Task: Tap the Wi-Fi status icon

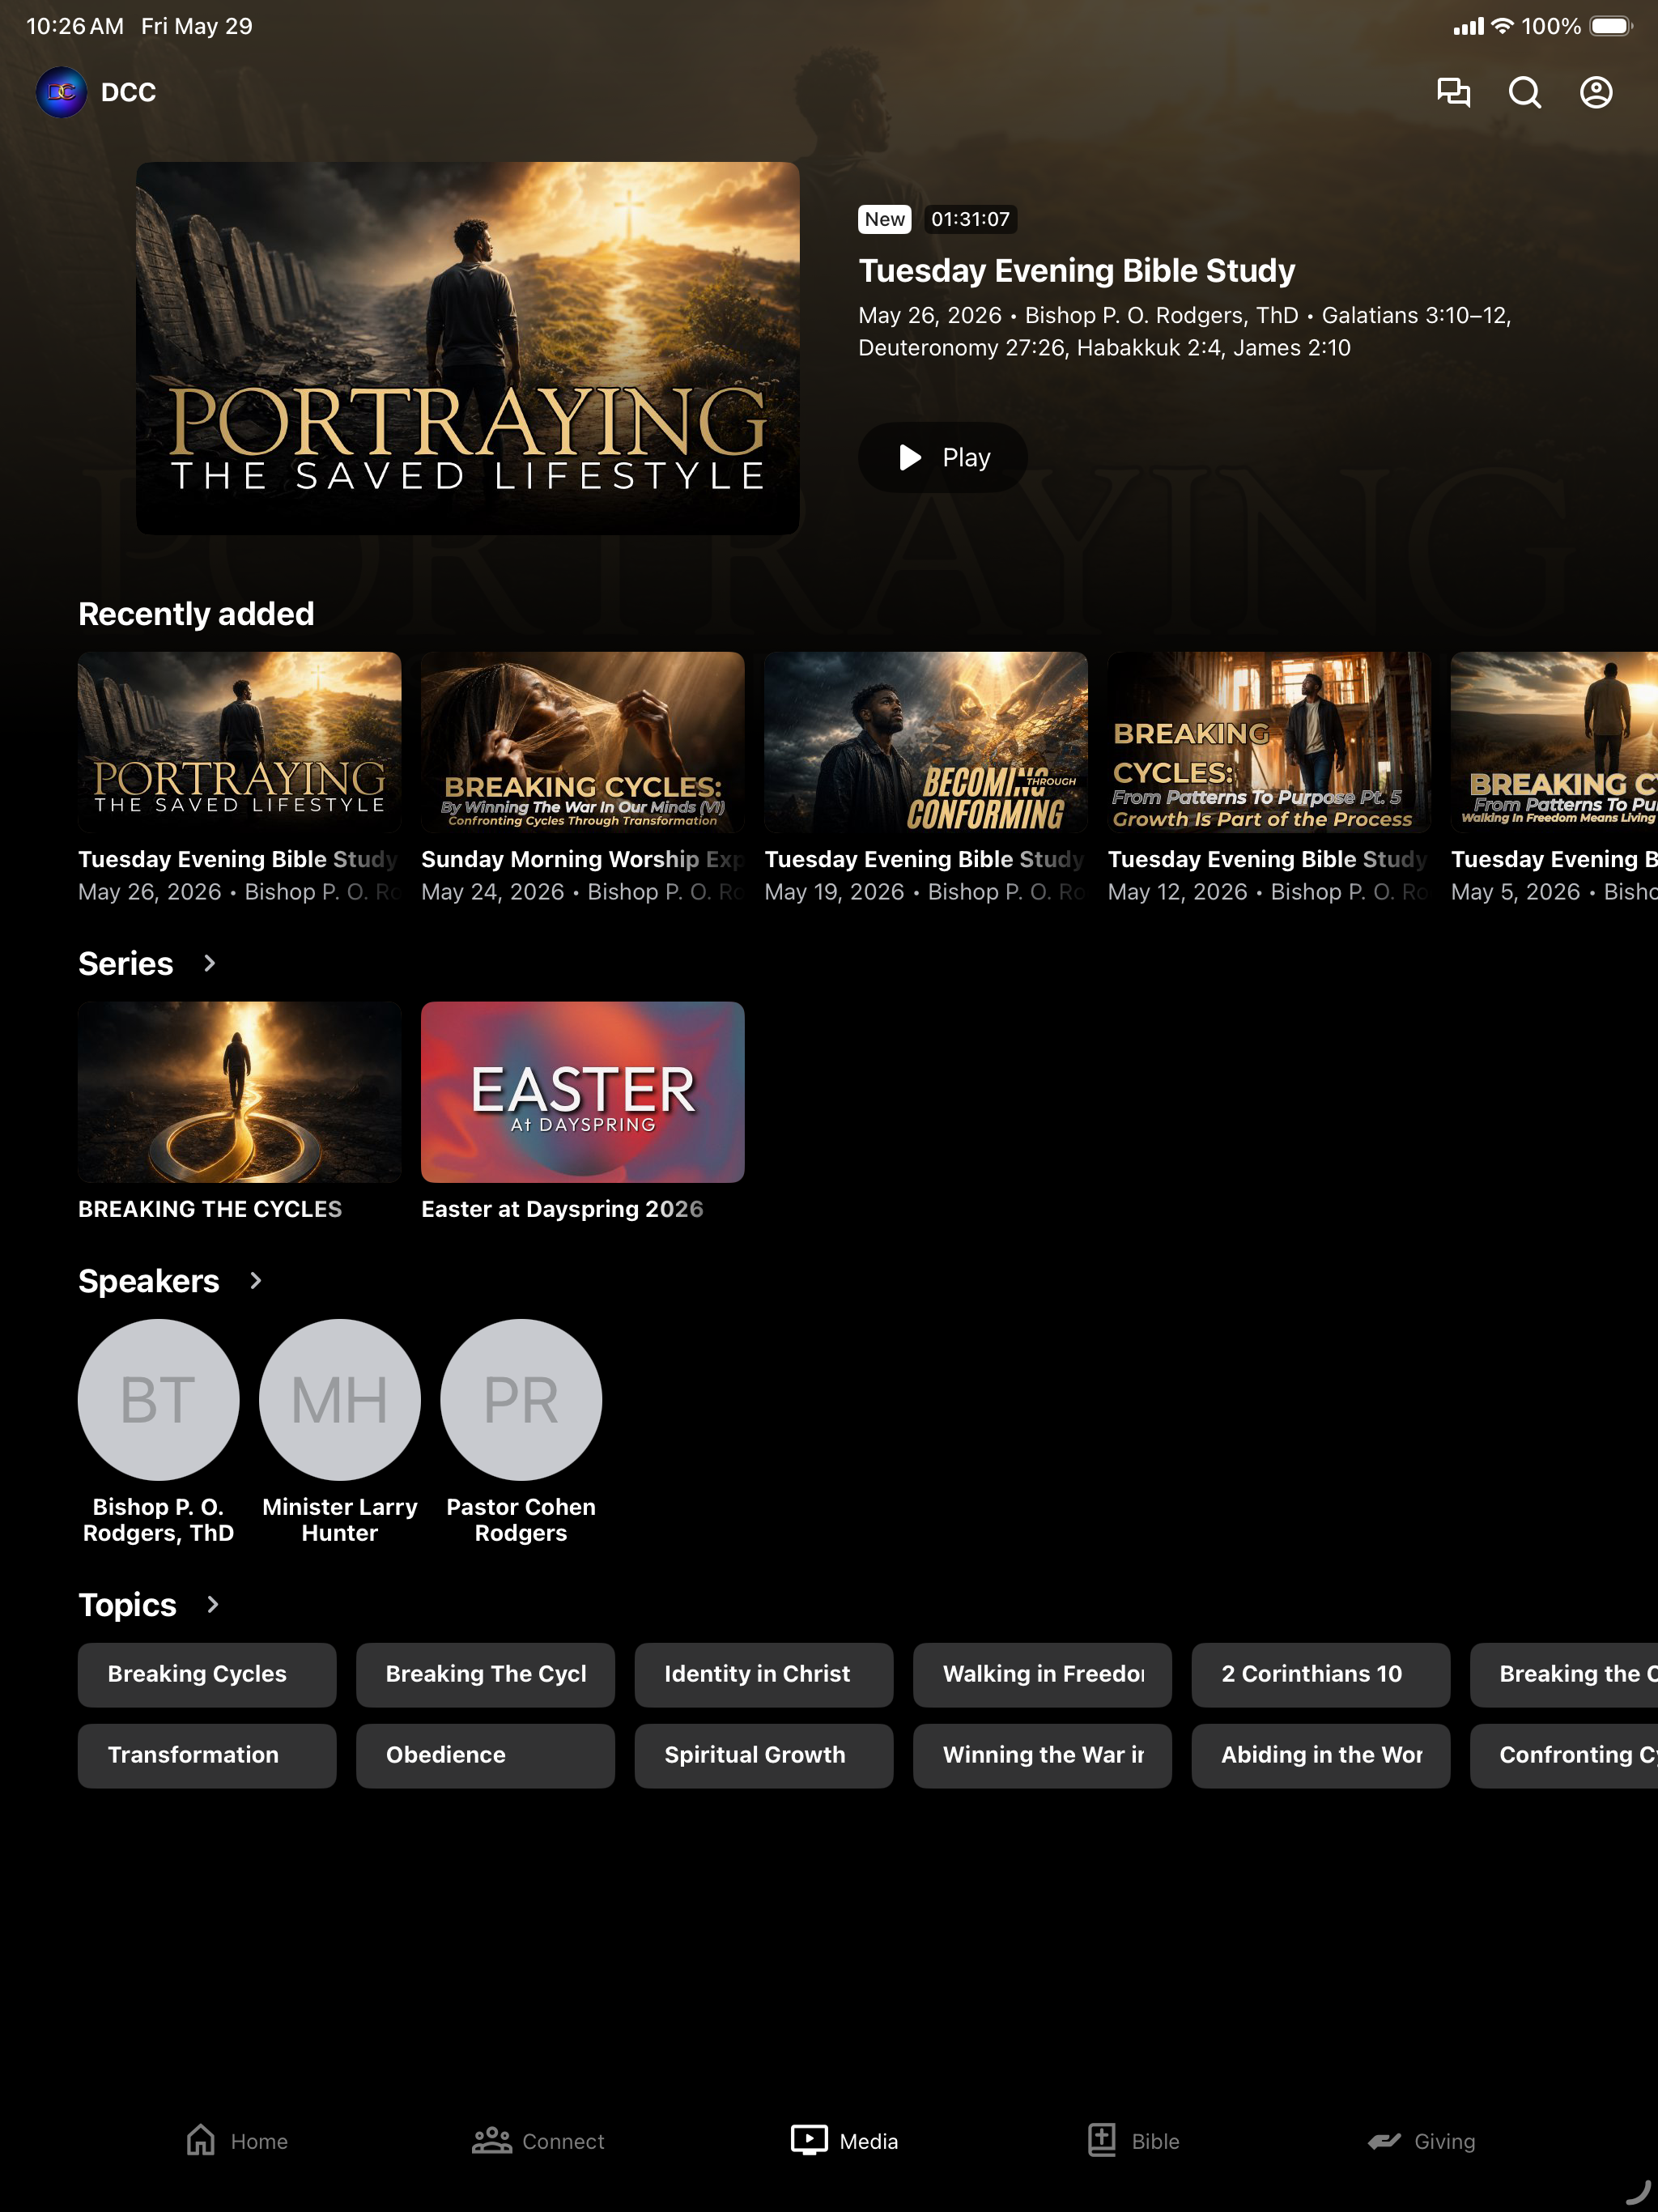Action: (1501, 26)
